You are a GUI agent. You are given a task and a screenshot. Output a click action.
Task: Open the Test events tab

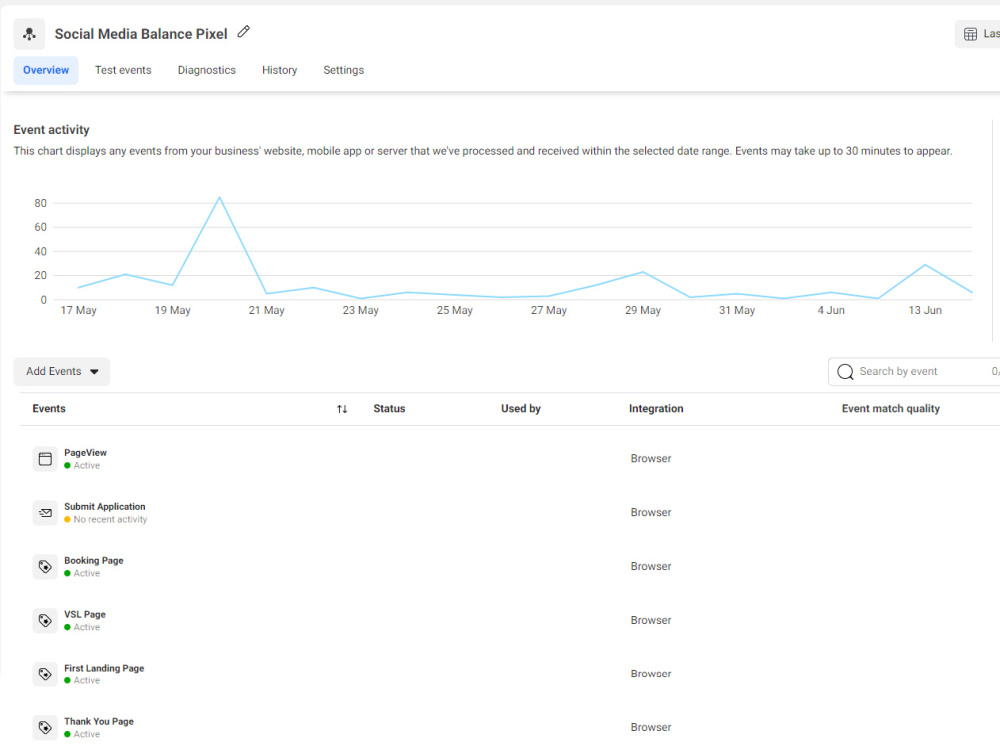(x=123, y=70)
